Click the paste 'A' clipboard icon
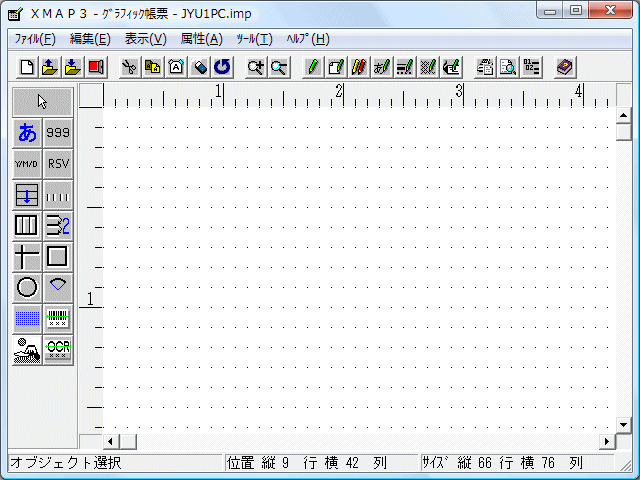The image size is (640, 480). 176,67
